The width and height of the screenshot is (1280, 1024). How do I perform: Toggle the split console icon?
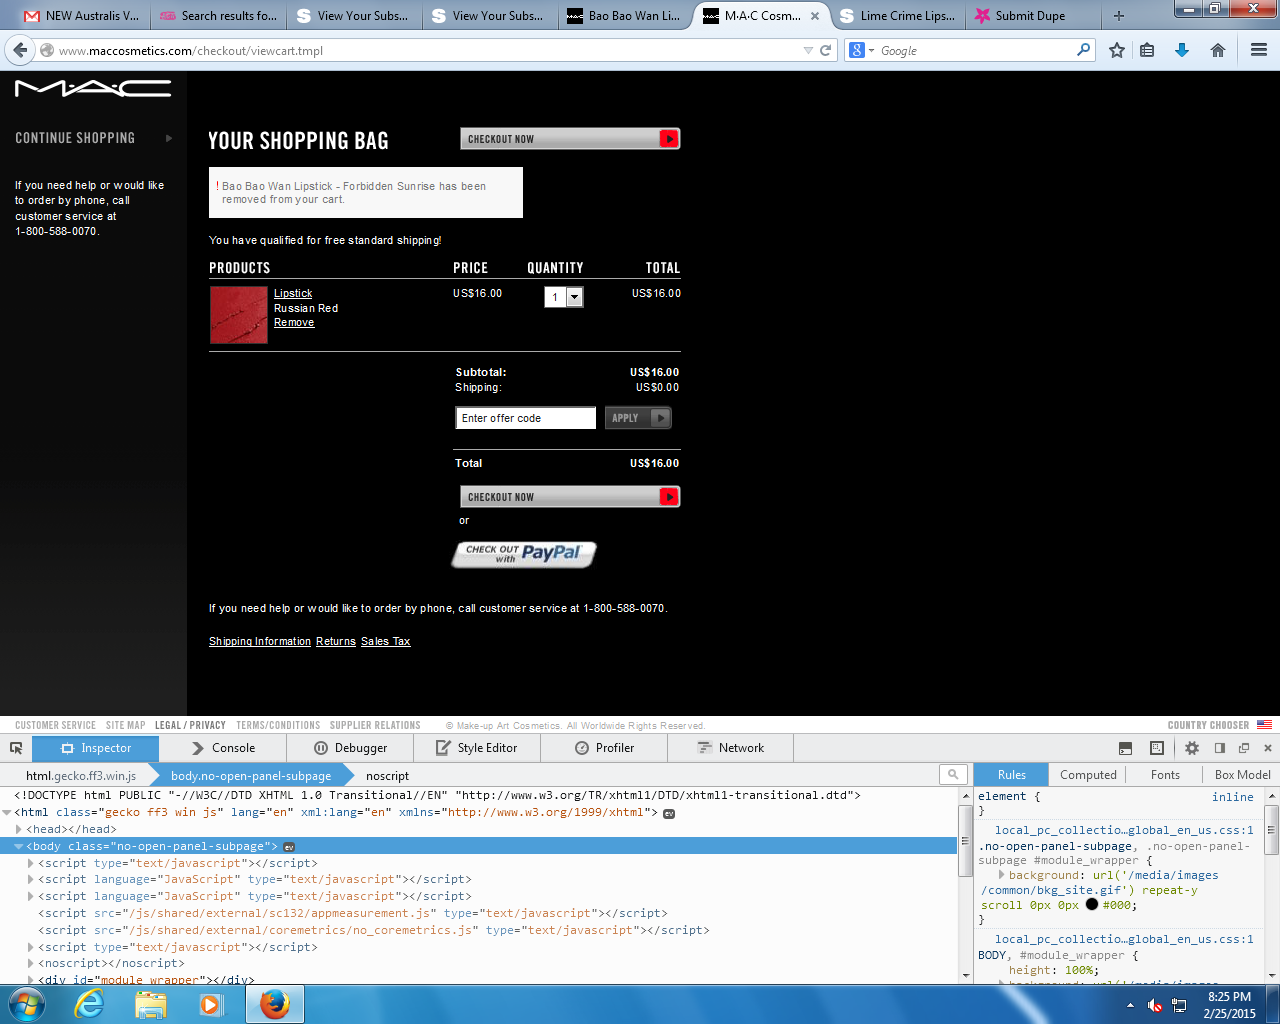[x=1125, y=748]
